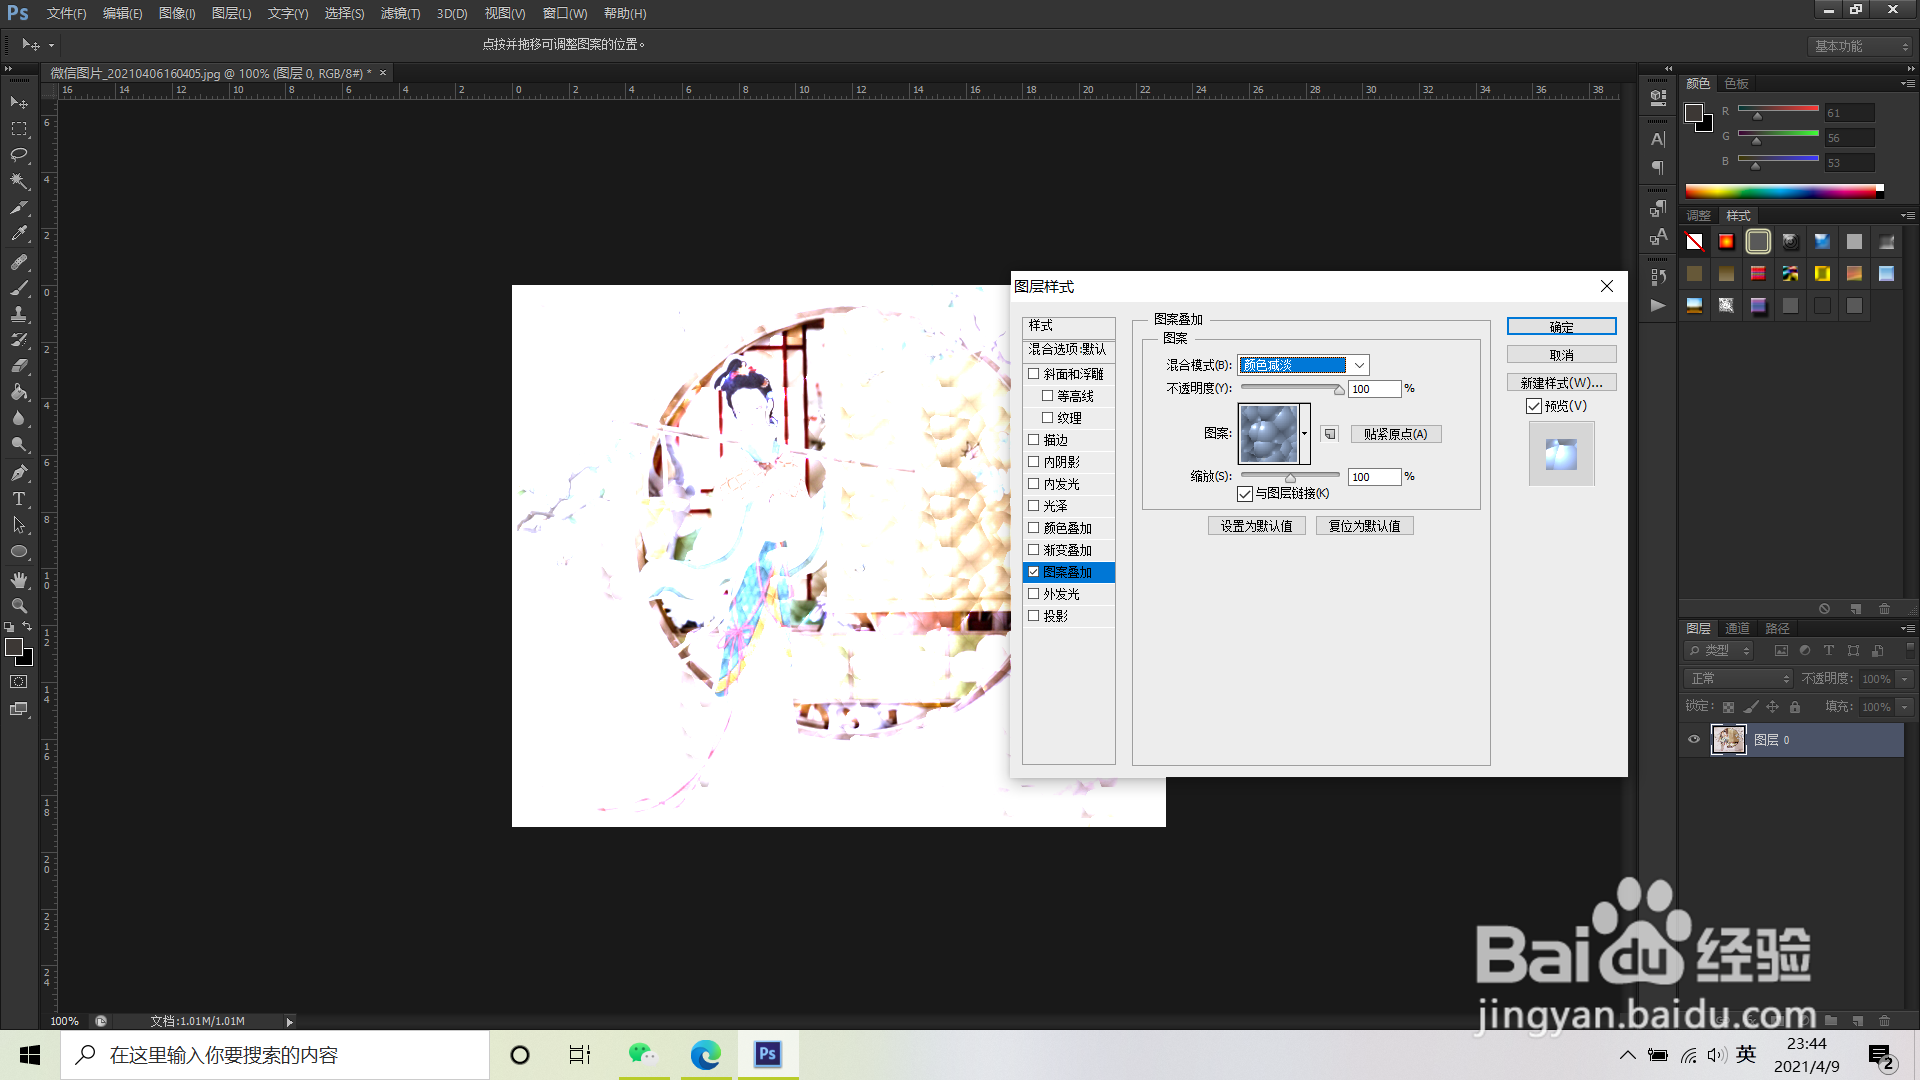Screen dimensions: 1920x1080
Task: Click the 复位为默认值 button
Action: pos(1364,526)
